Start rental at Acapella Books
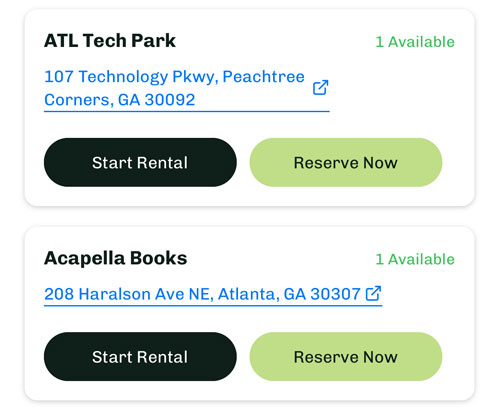Screen dimensions: 500x413 140,356
